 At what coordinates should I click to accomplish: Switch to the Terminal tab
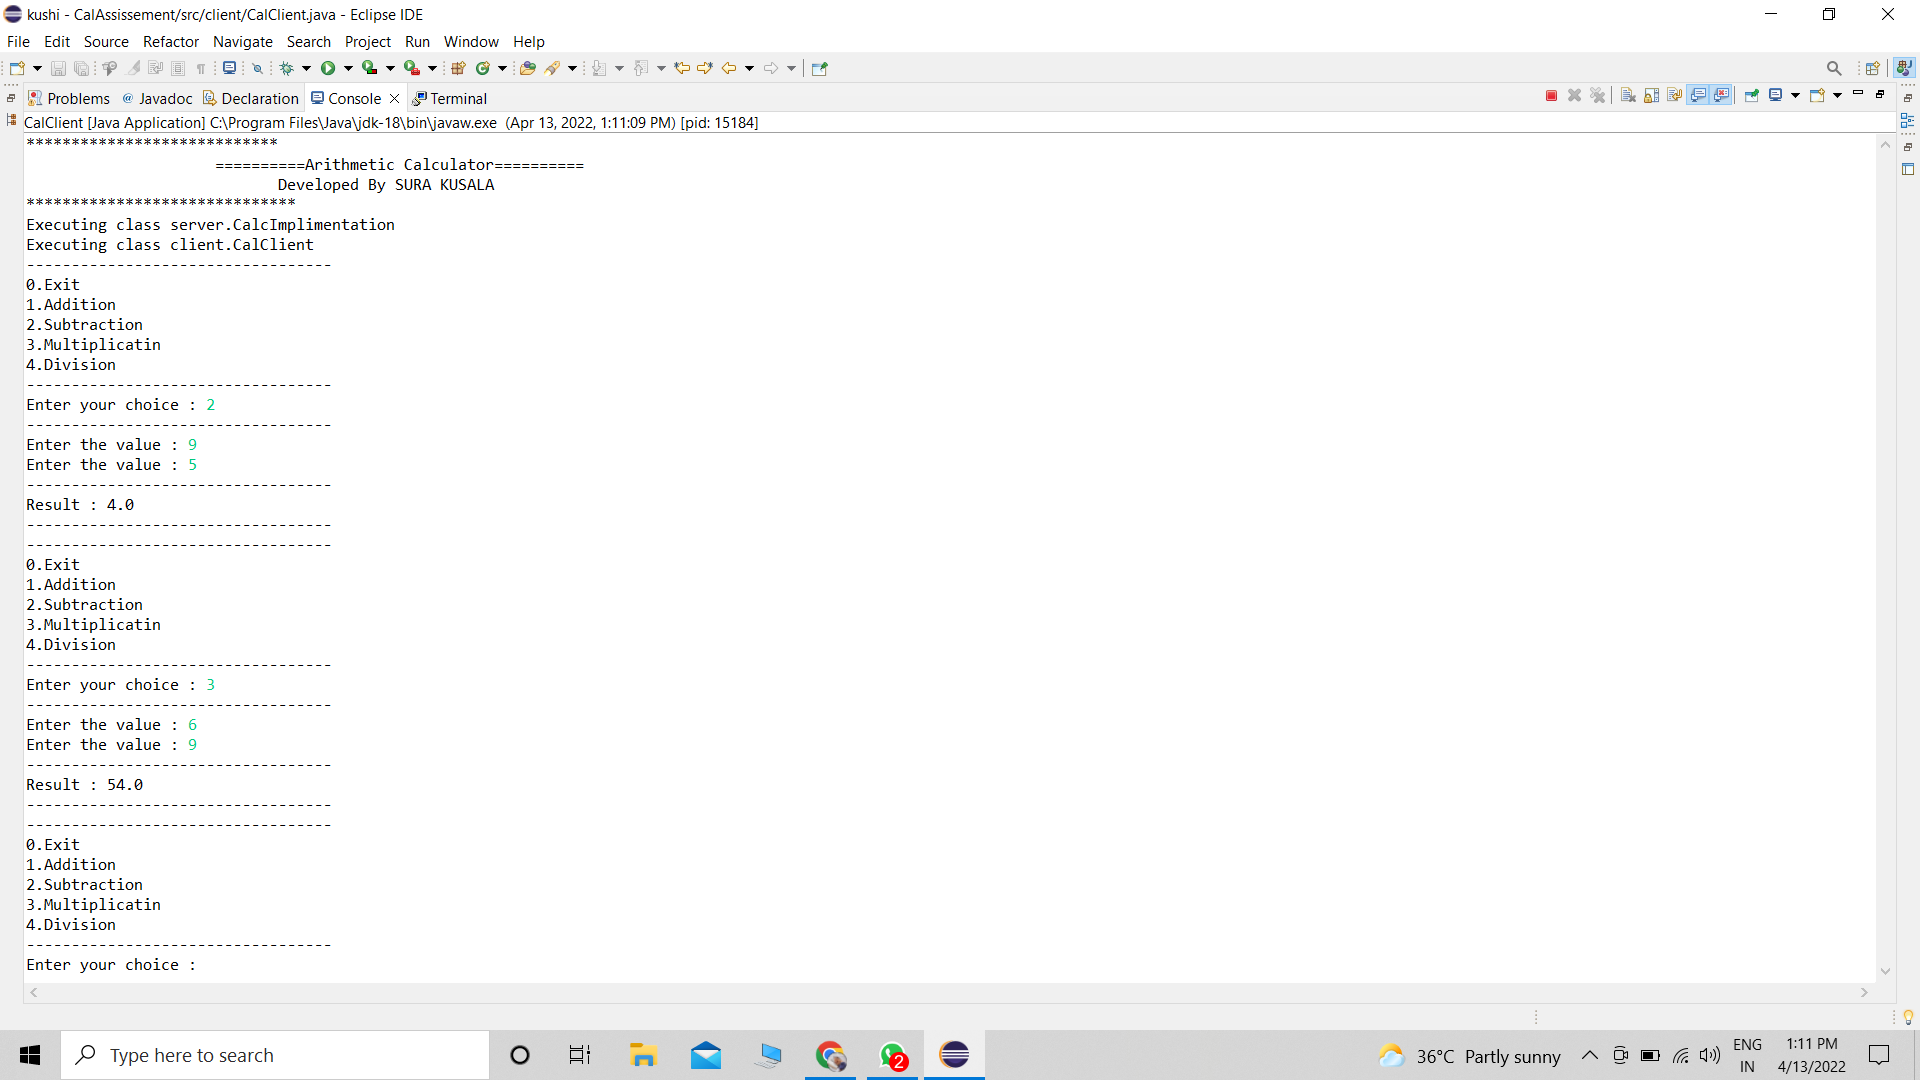tap(450, 98)
